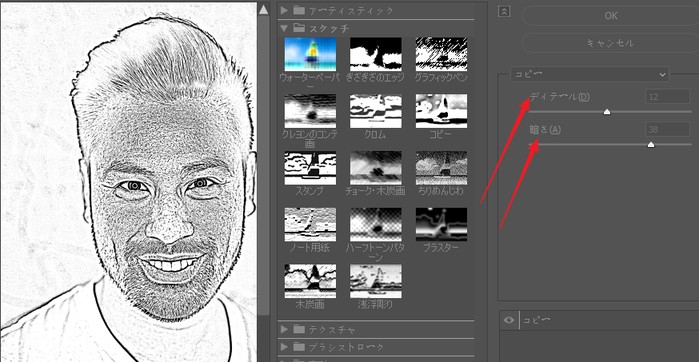Viewport: 699px width, 362px height.
Task: Toggle visibility of コピー effect layer
Action: click(x=509, y=320)
